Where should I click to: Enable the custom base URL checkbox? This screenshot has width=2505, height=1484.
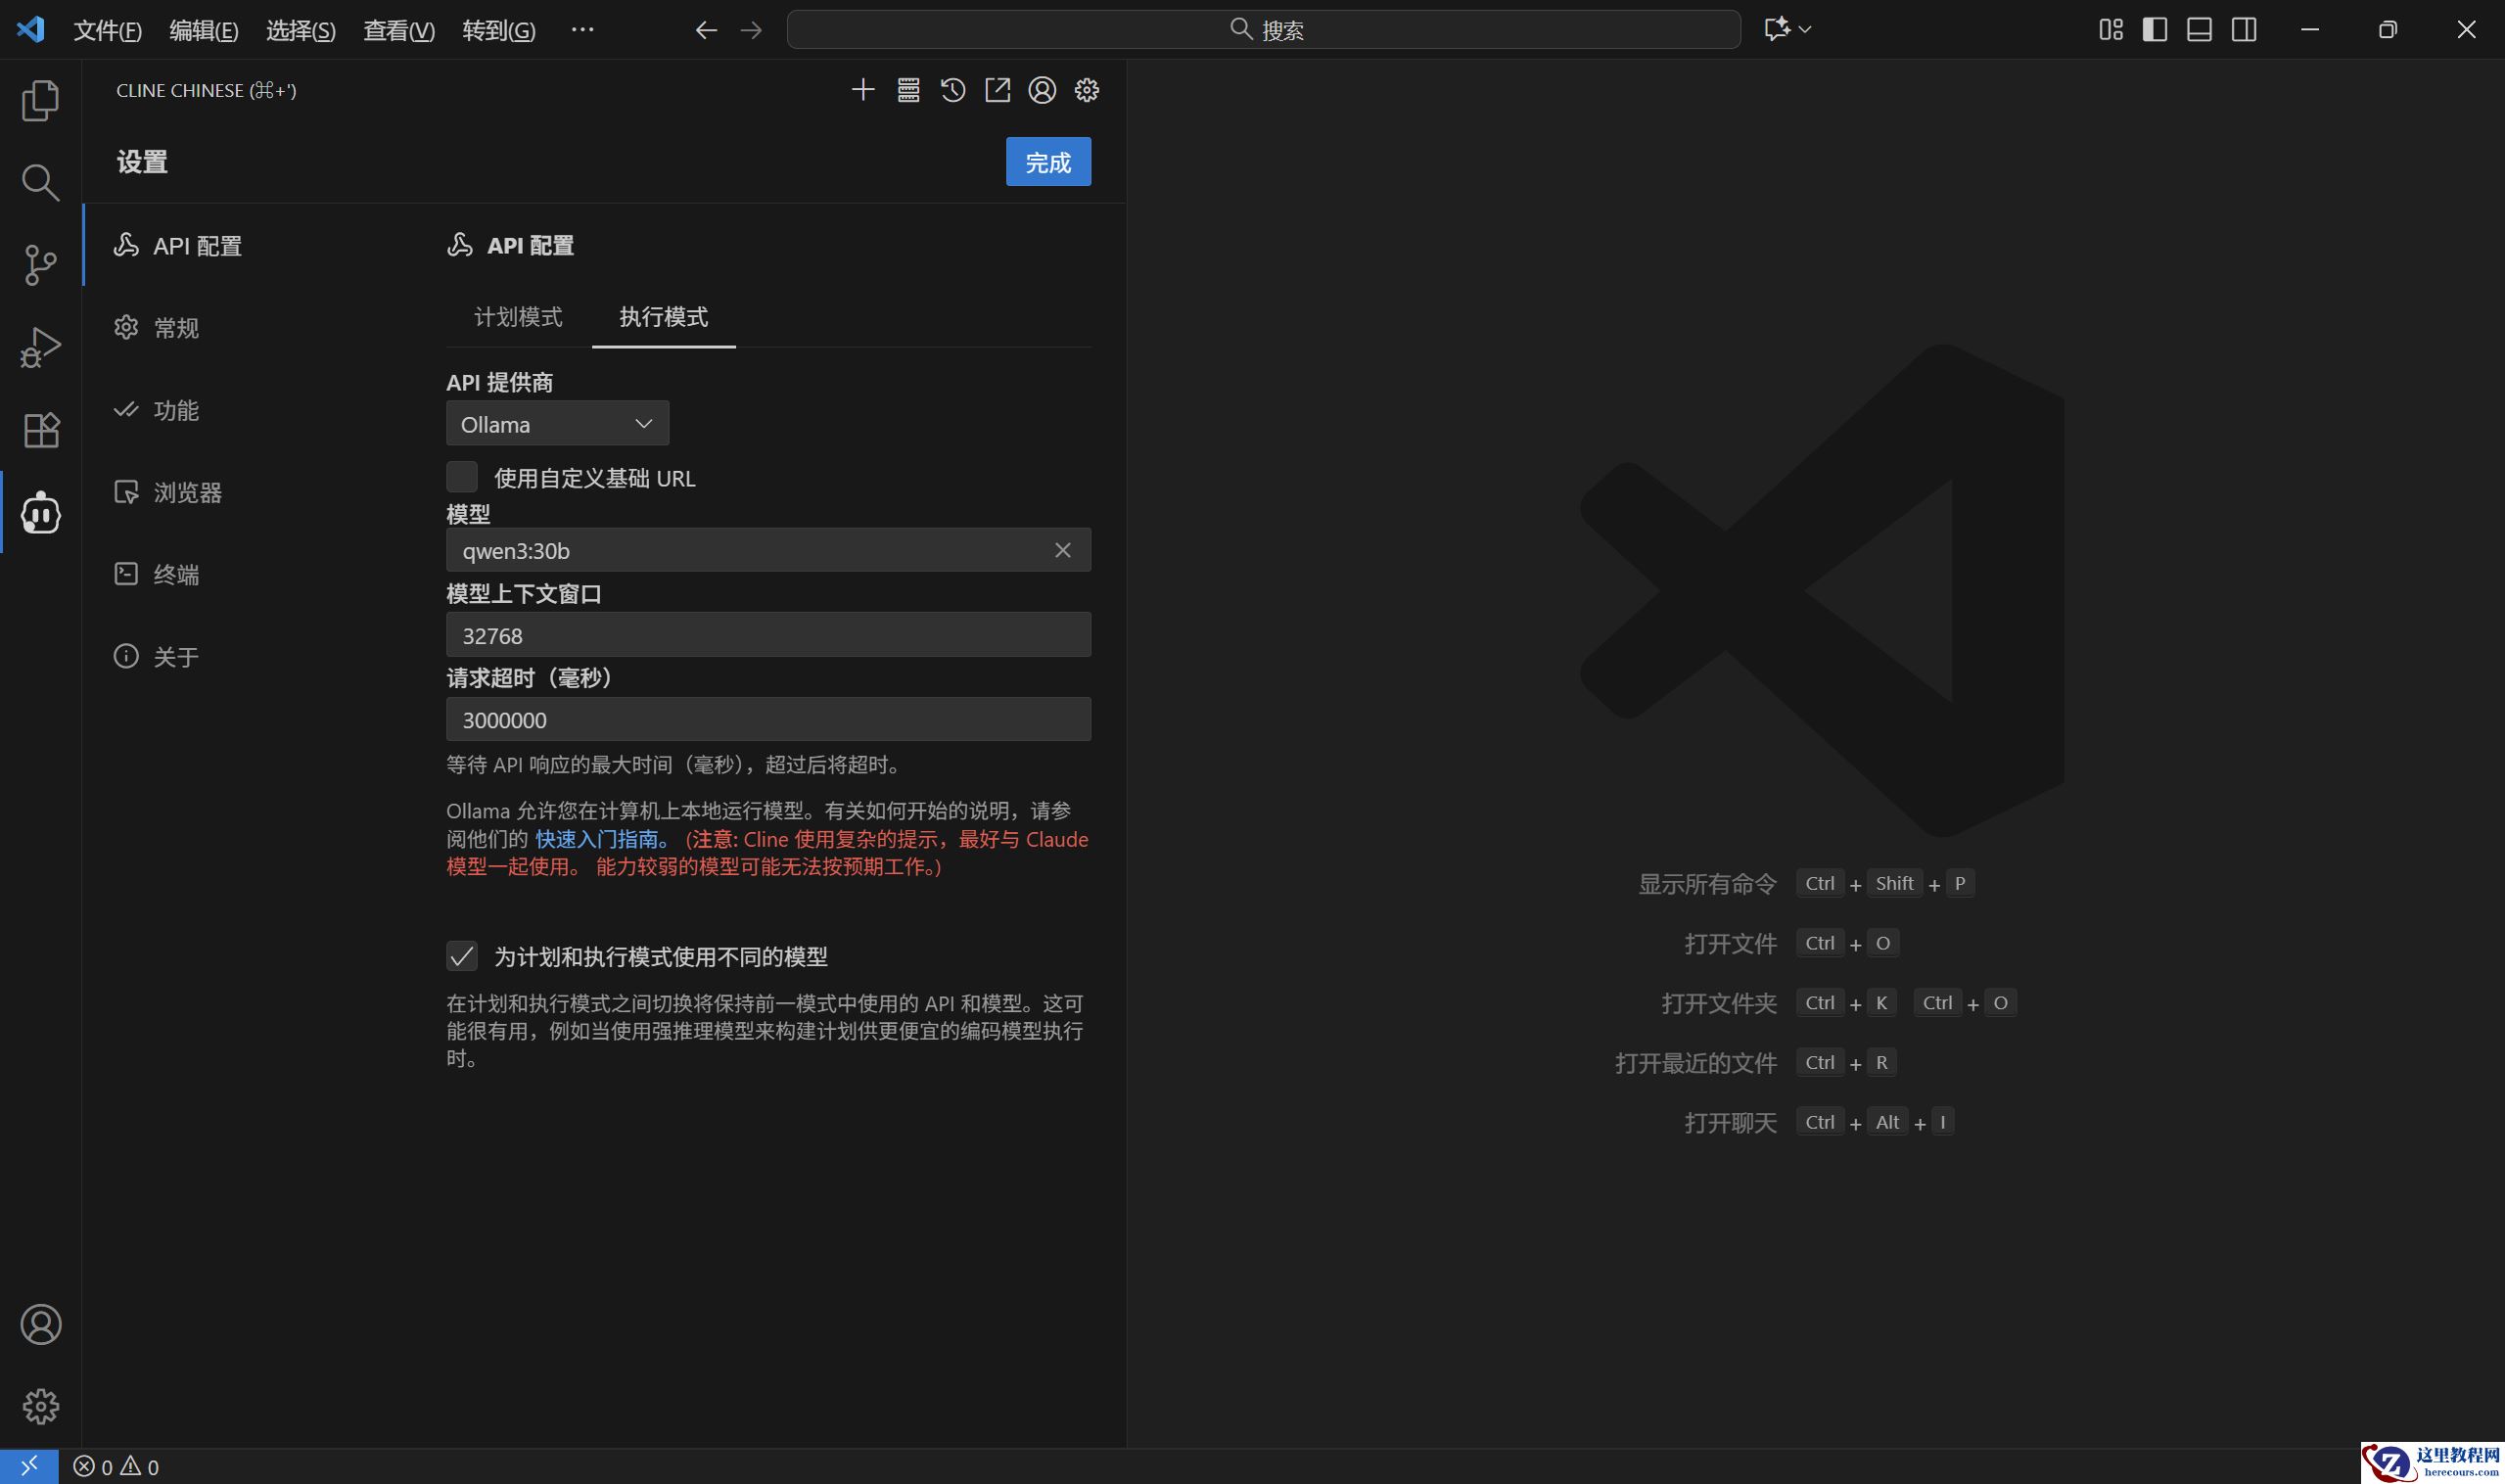[x=462, y=477]
